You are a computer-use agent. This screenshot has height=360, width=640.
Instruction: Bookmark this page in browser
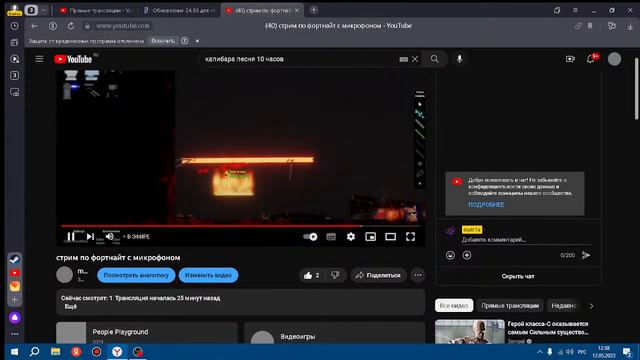tap(590, 26)
